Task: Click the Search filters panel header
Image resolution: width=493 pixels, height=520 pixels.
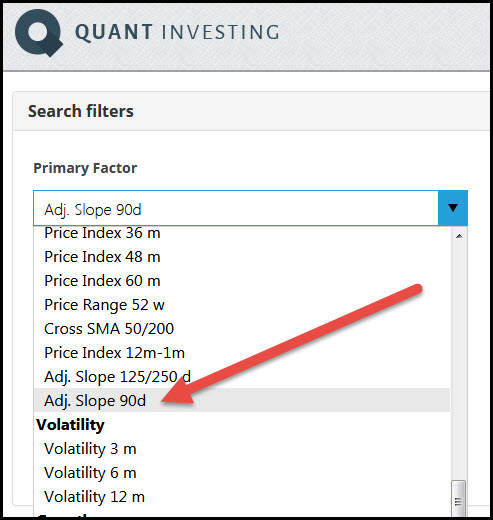Action: coord(252,111)
